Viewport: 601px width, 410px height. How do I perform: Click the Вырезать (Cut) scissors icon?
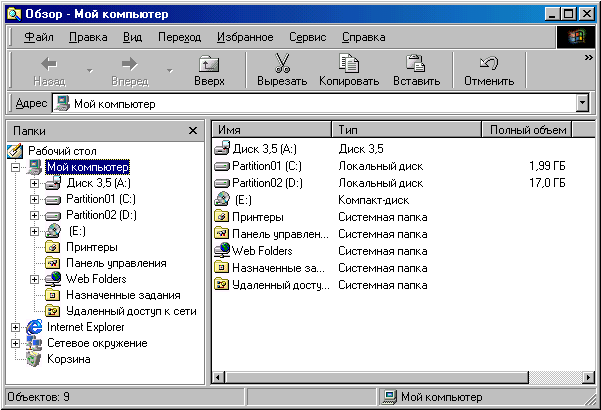[x=282, y=64]
